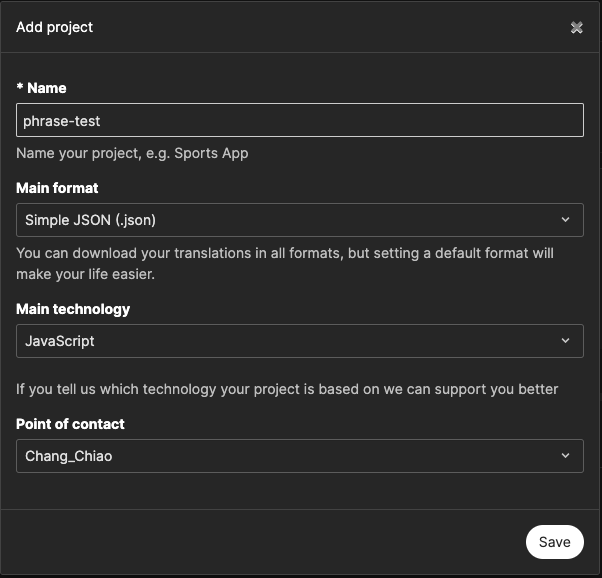Save the new project
This screenshot has width=602, height=578.
coord(554,542)
